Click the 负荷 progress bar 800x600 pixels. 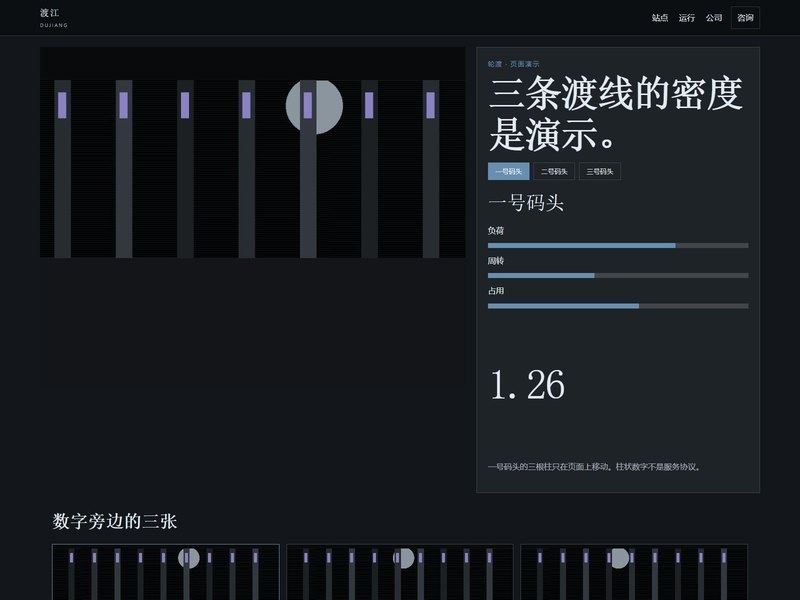pyautogui.click(x=618, y=245)
